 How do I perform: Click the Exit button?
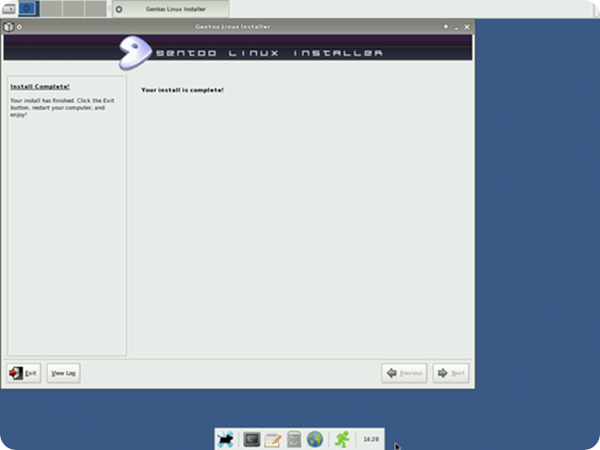(x=23, y=373)
